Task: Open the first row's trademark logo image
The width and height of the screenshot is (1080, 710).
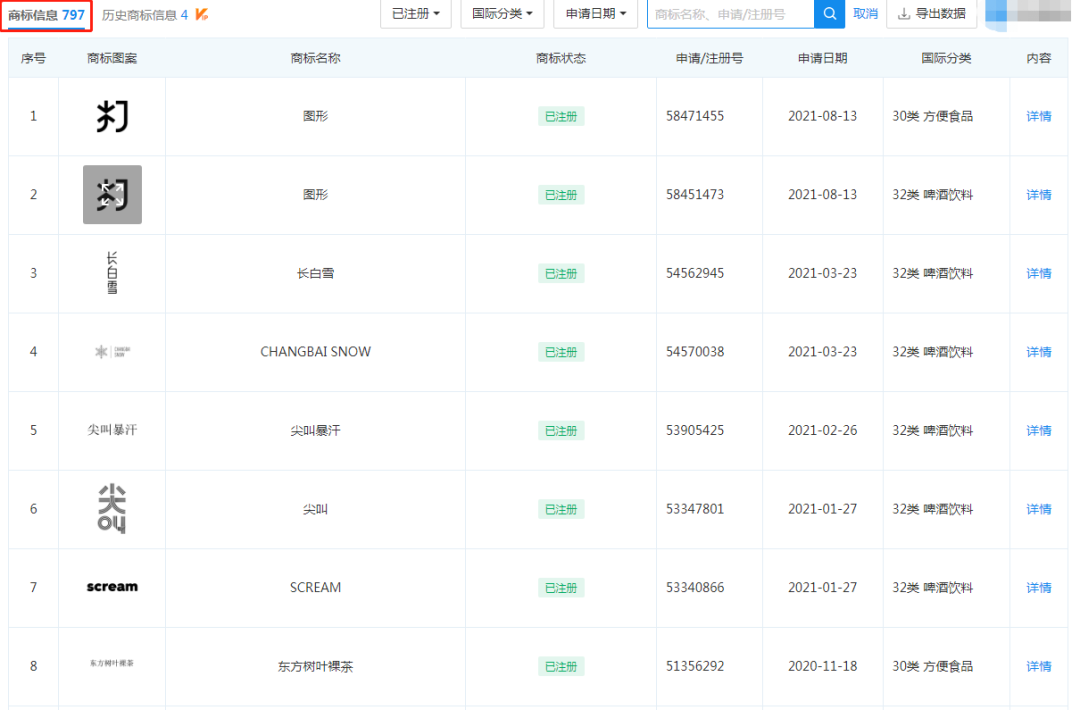Action: pyautogui.click(x=112, y=116)
